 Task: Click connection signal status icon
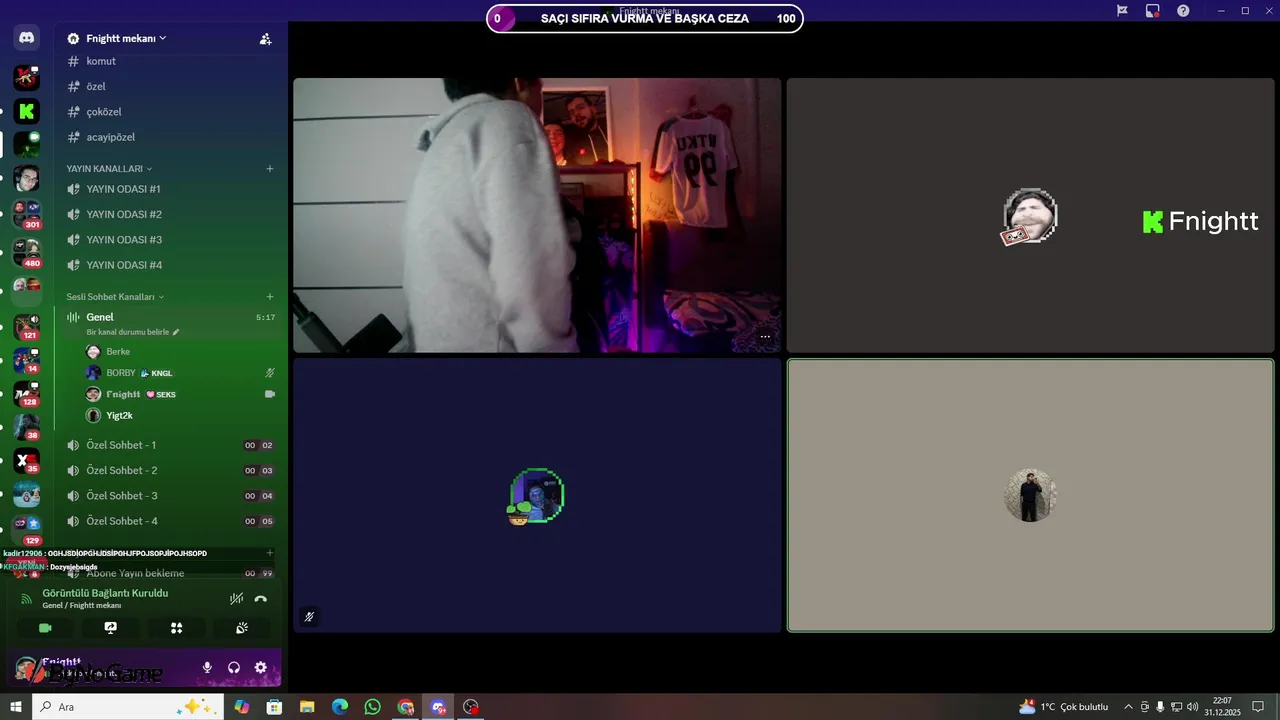(x=27, y=598)
